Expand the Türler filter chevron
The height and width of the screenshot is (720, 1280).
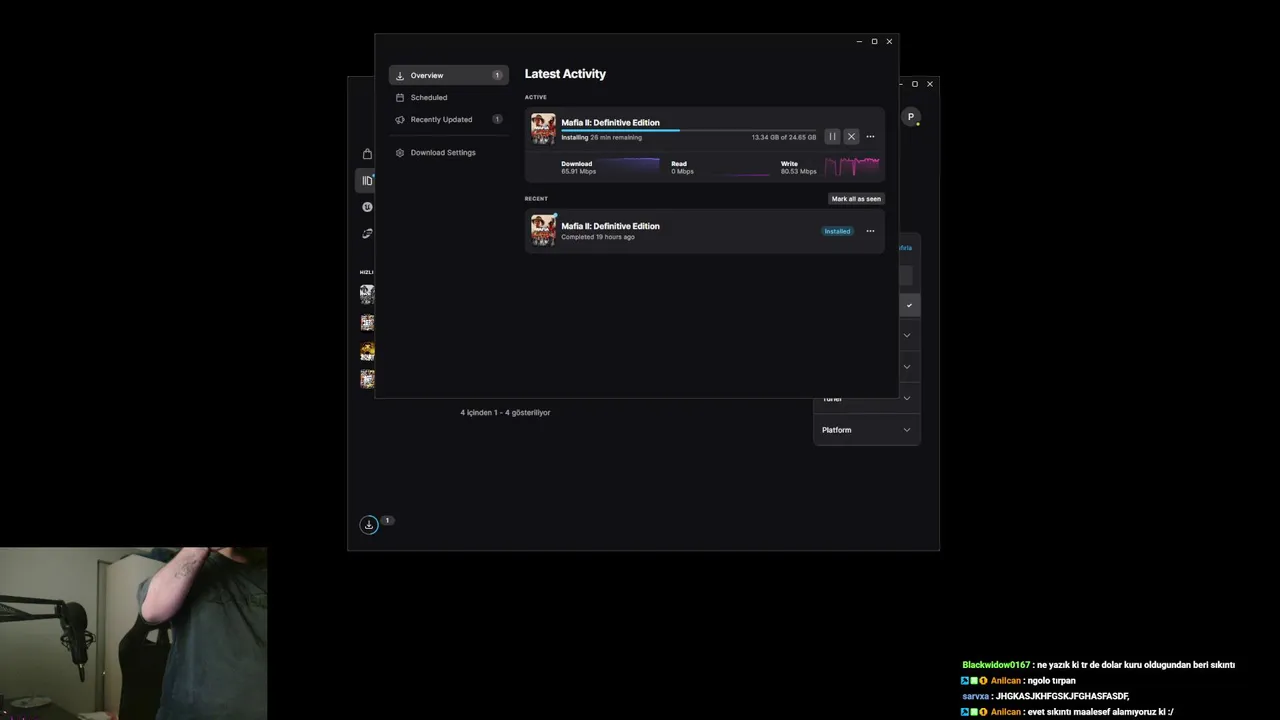point(907,398)
